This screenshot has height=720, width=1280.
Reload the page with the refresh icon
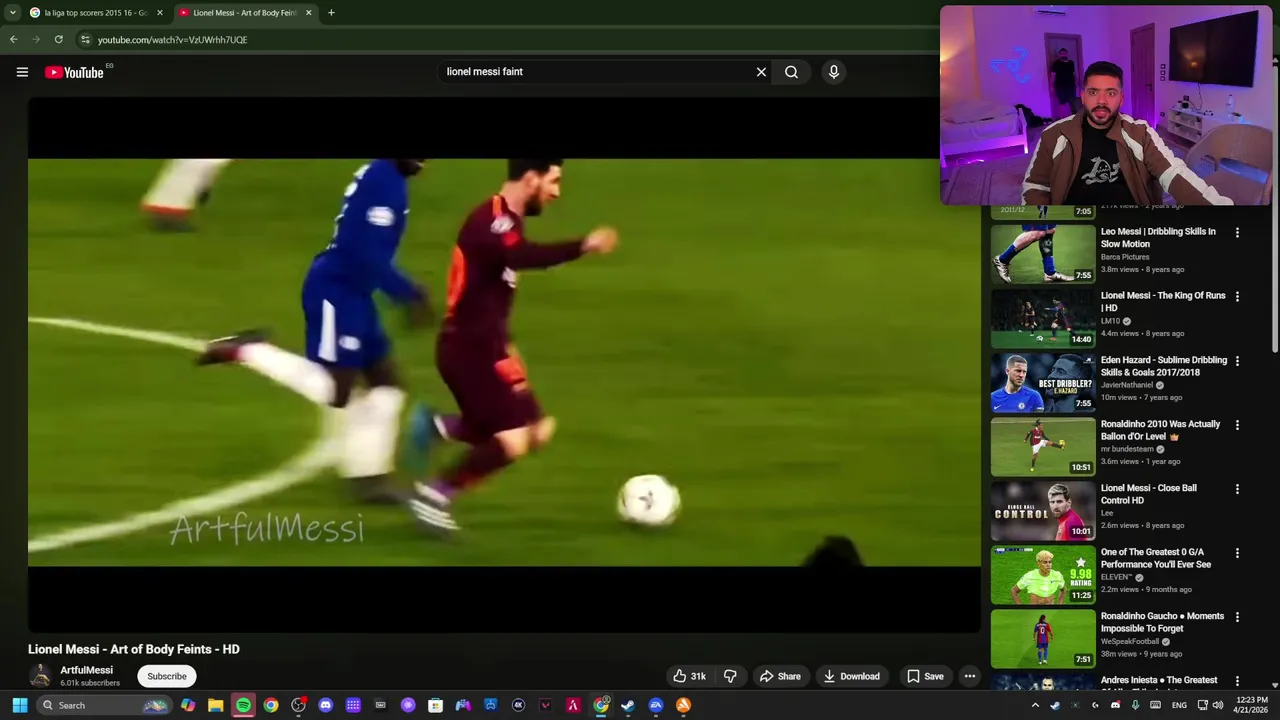tap(58, 39)
